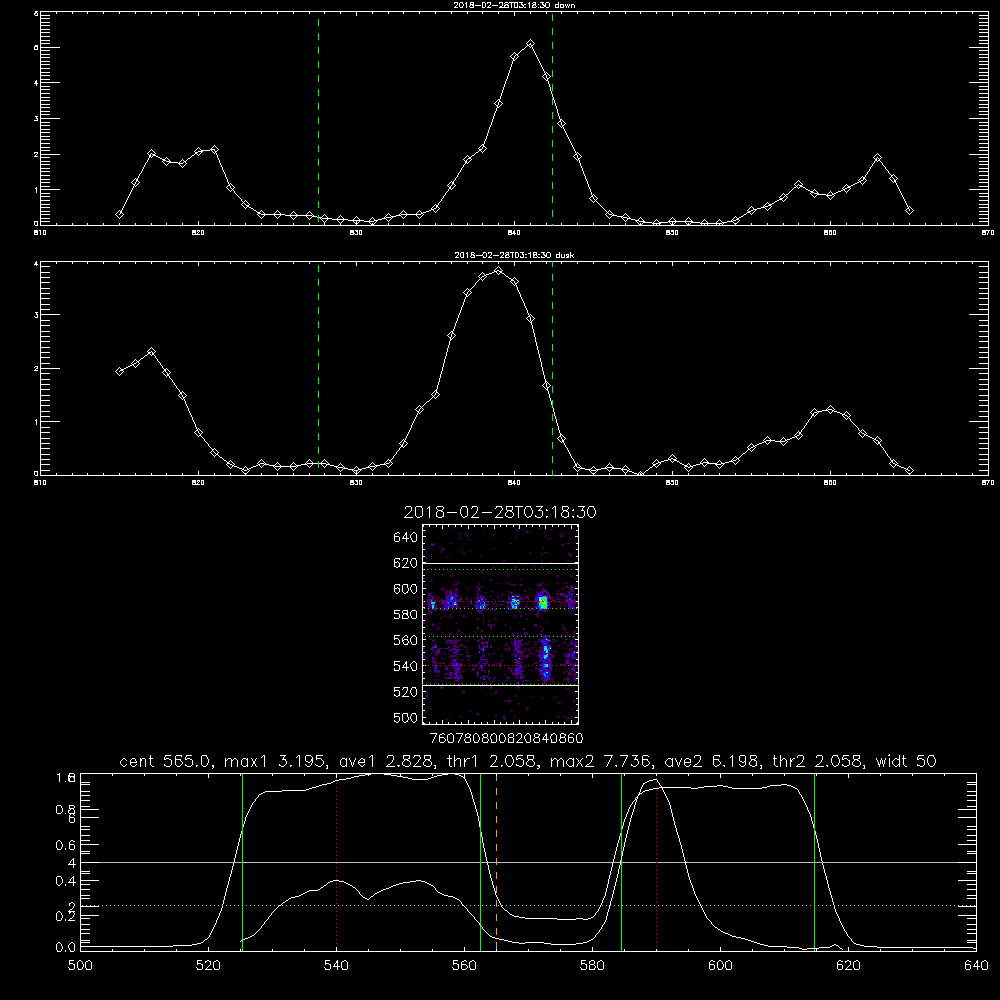Open the spectral image thumbnail in the center
The image size is (1000, 1000).
[500, 624]
